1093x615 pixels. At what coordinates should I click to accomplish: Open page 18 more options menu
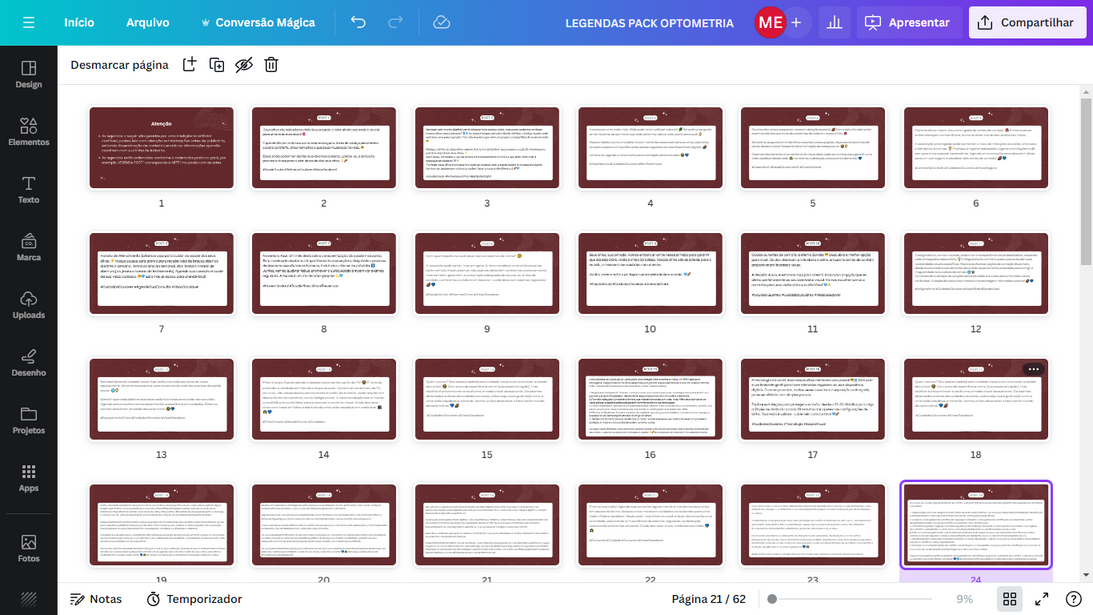click(x=1033, y=369)
